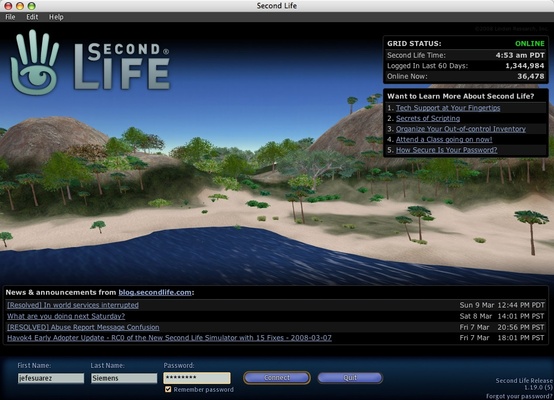Viewport: 554px width, 400px height.
Task: Open Secrets of Scripting link
Action: click(x=428, y=118)
